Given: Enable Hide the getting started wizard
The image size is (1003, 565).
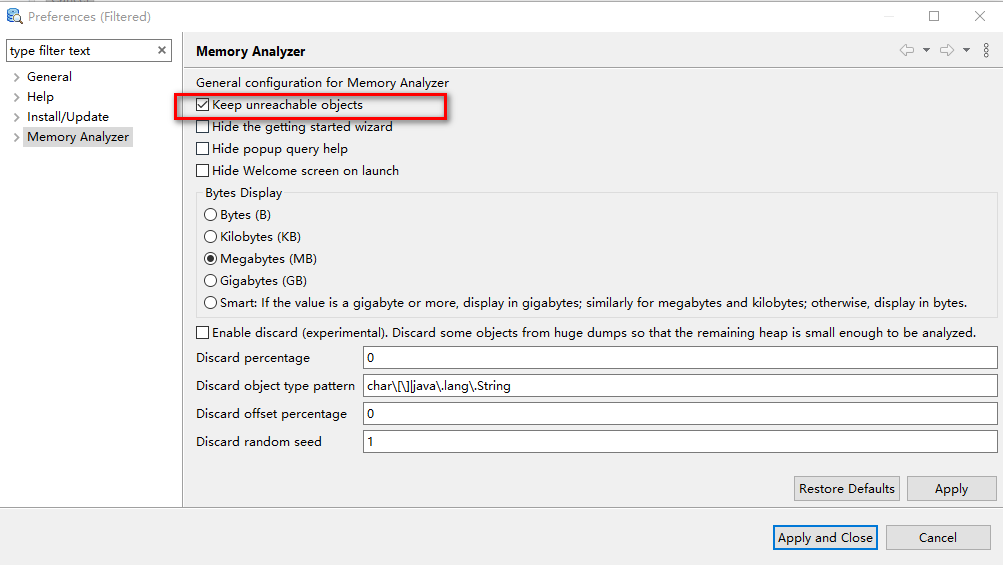Looking at the screenshot, I should pos(202,127).
